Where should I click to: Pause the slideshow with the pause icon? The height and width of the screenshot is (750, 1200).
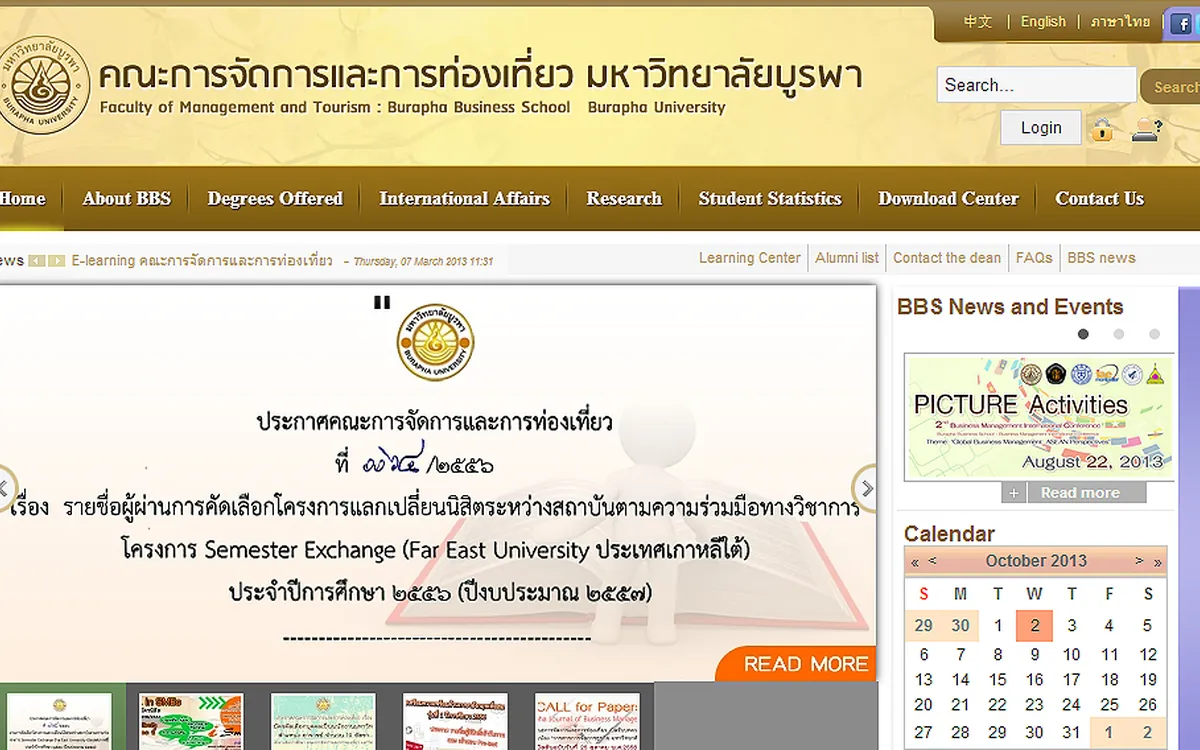tap(382, 302)
